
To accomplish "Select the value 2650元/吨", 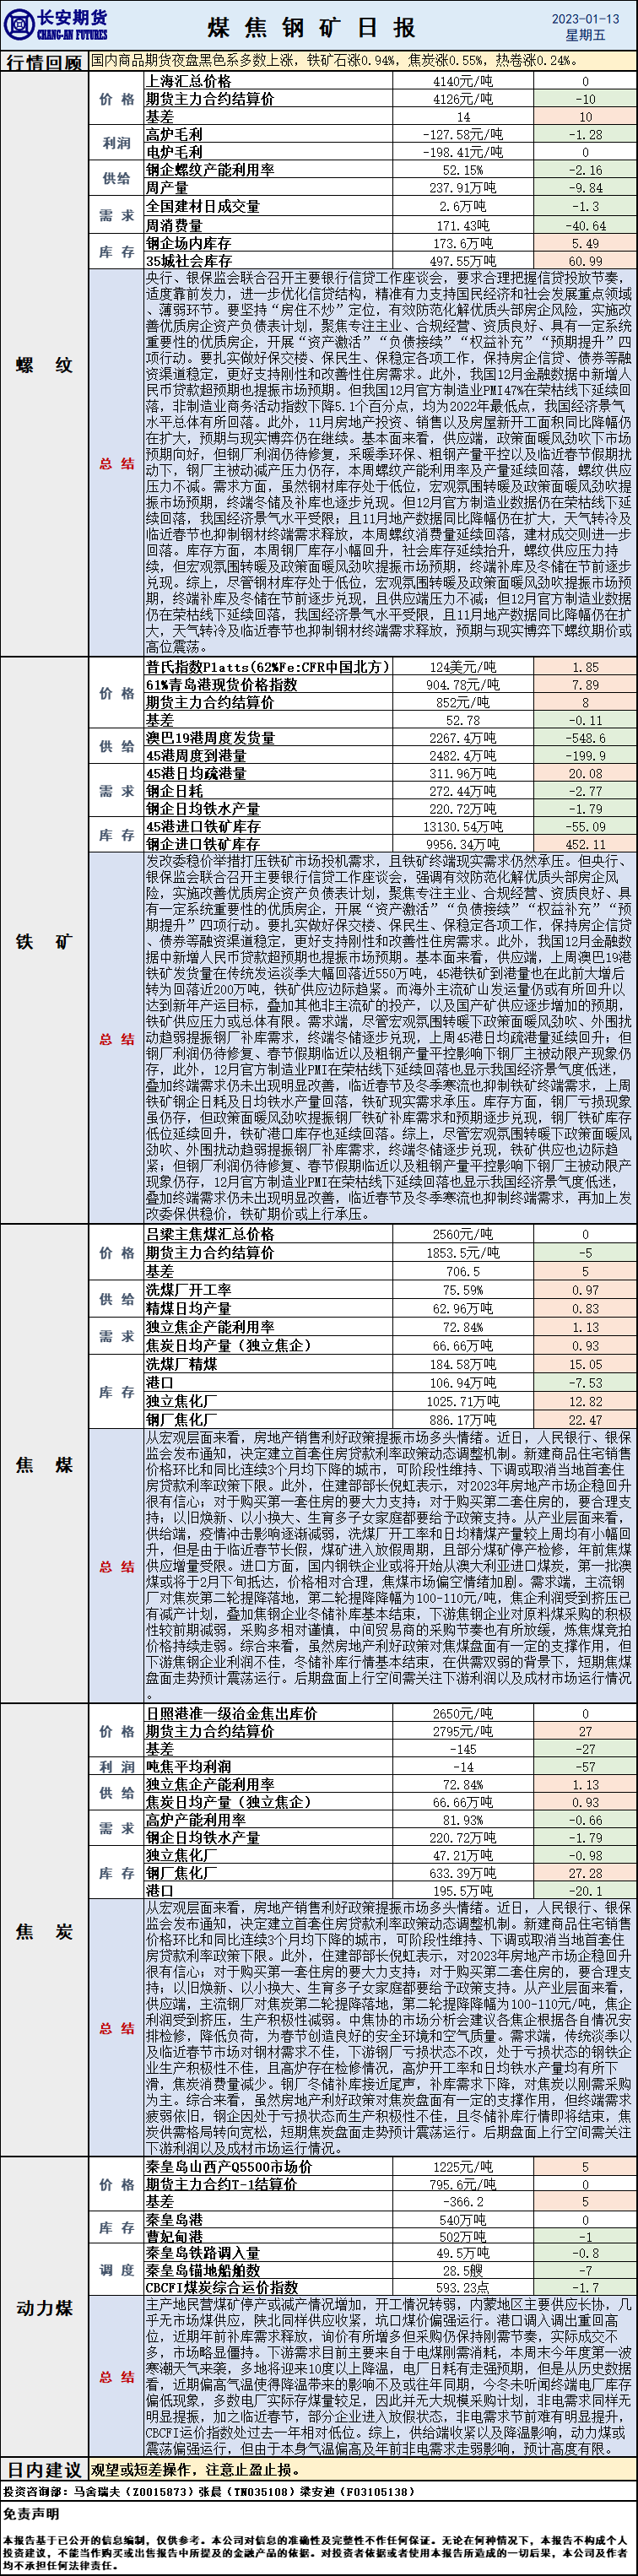I will [462, 1713].
